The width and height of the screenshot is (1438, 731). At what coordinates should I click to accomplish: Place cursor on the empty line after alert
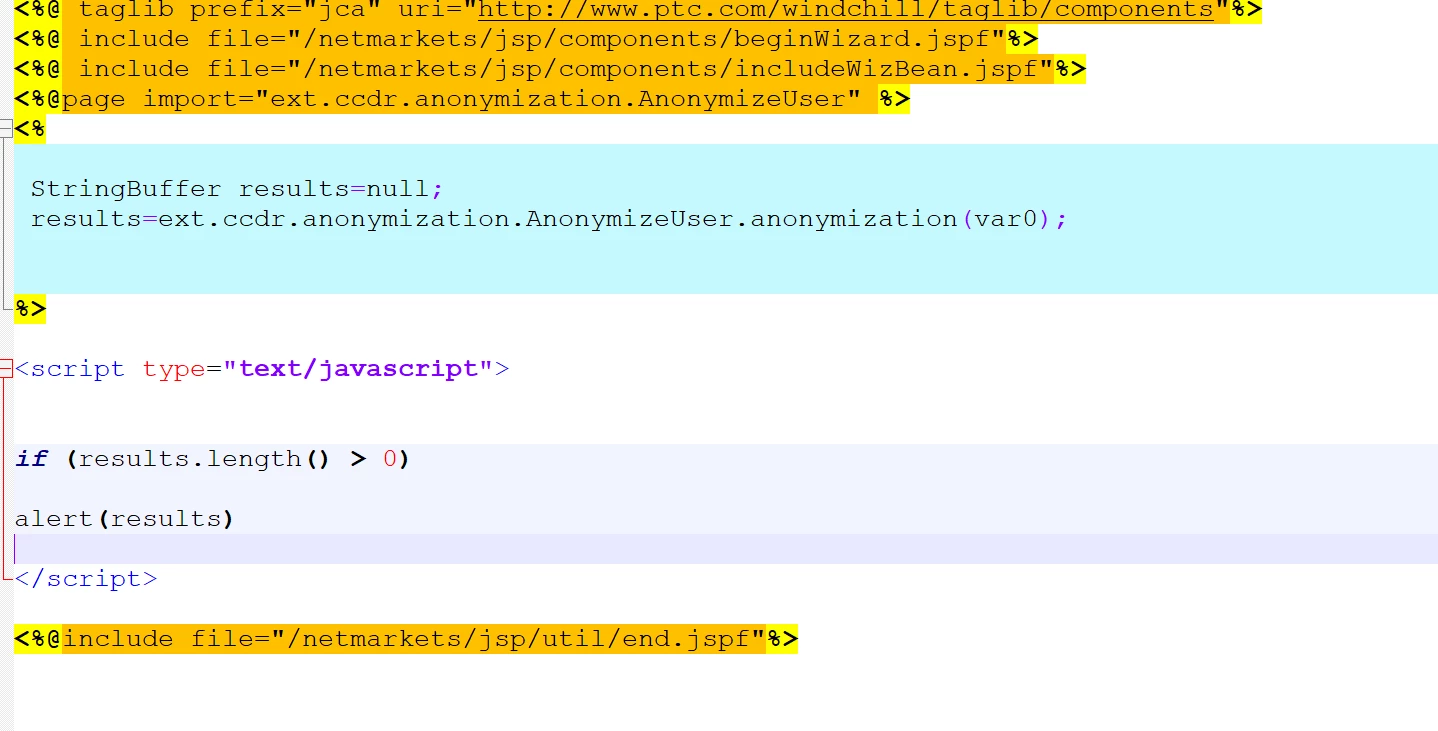(725, 549)
